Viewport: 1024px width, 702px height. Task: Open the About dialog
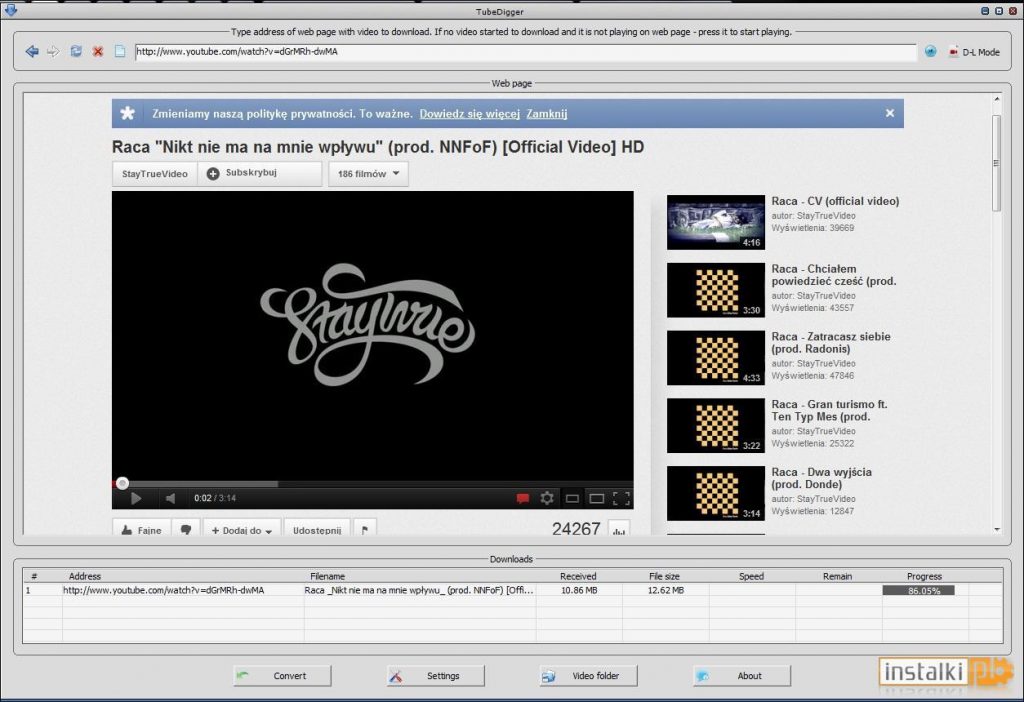[x=742, y=676]
